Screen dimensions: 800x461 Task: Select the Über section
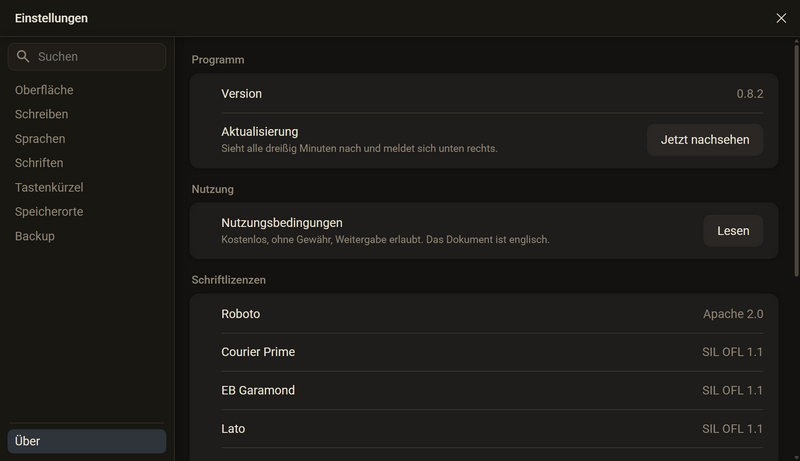87,441
